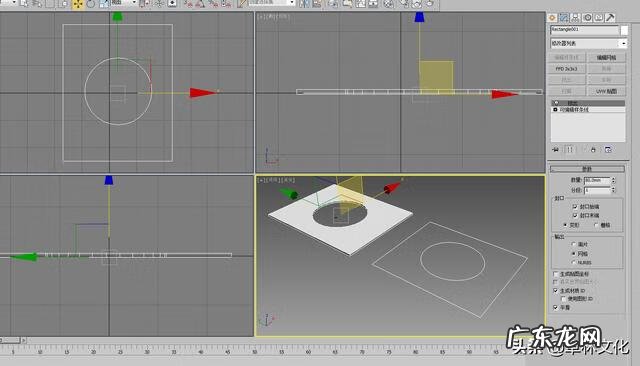Click the 数量 amount value field
This screenshot has height=366, width=640.
point(597,180)
